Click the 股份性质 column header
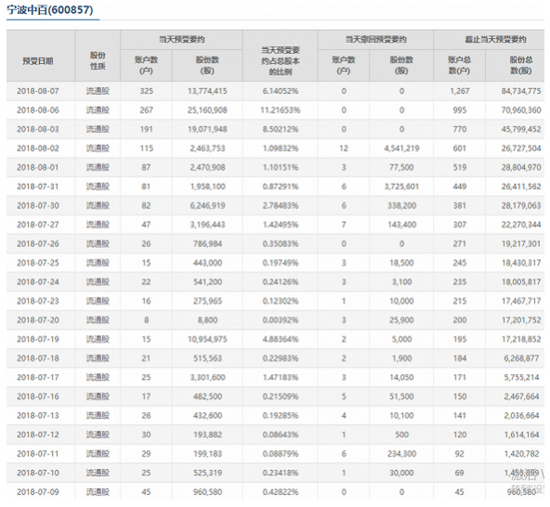The width and height of the screenshot is (550, 507). pyautogui.click(x=98, y=61)
